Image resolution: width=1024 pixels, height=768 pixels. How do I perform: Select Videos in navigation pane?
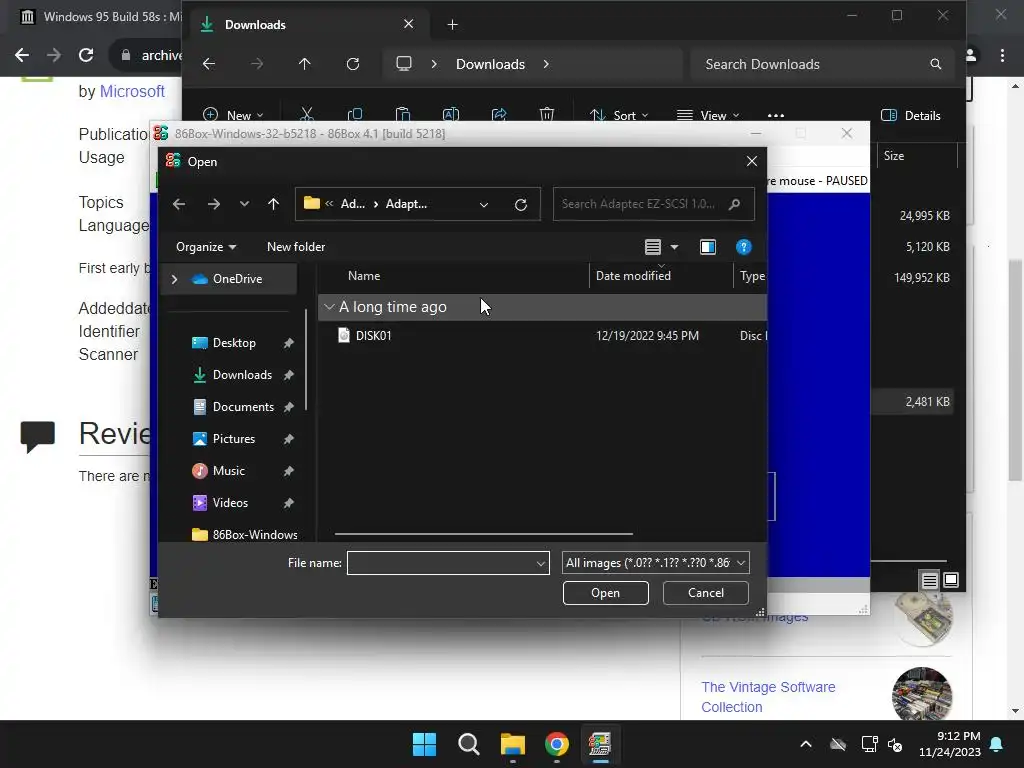click(230, 503)
